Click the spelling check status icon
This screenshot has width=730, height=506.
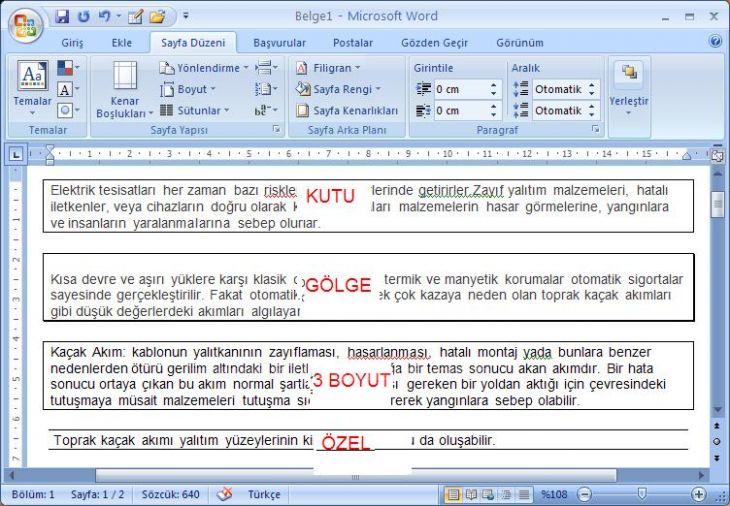point(225,494)
